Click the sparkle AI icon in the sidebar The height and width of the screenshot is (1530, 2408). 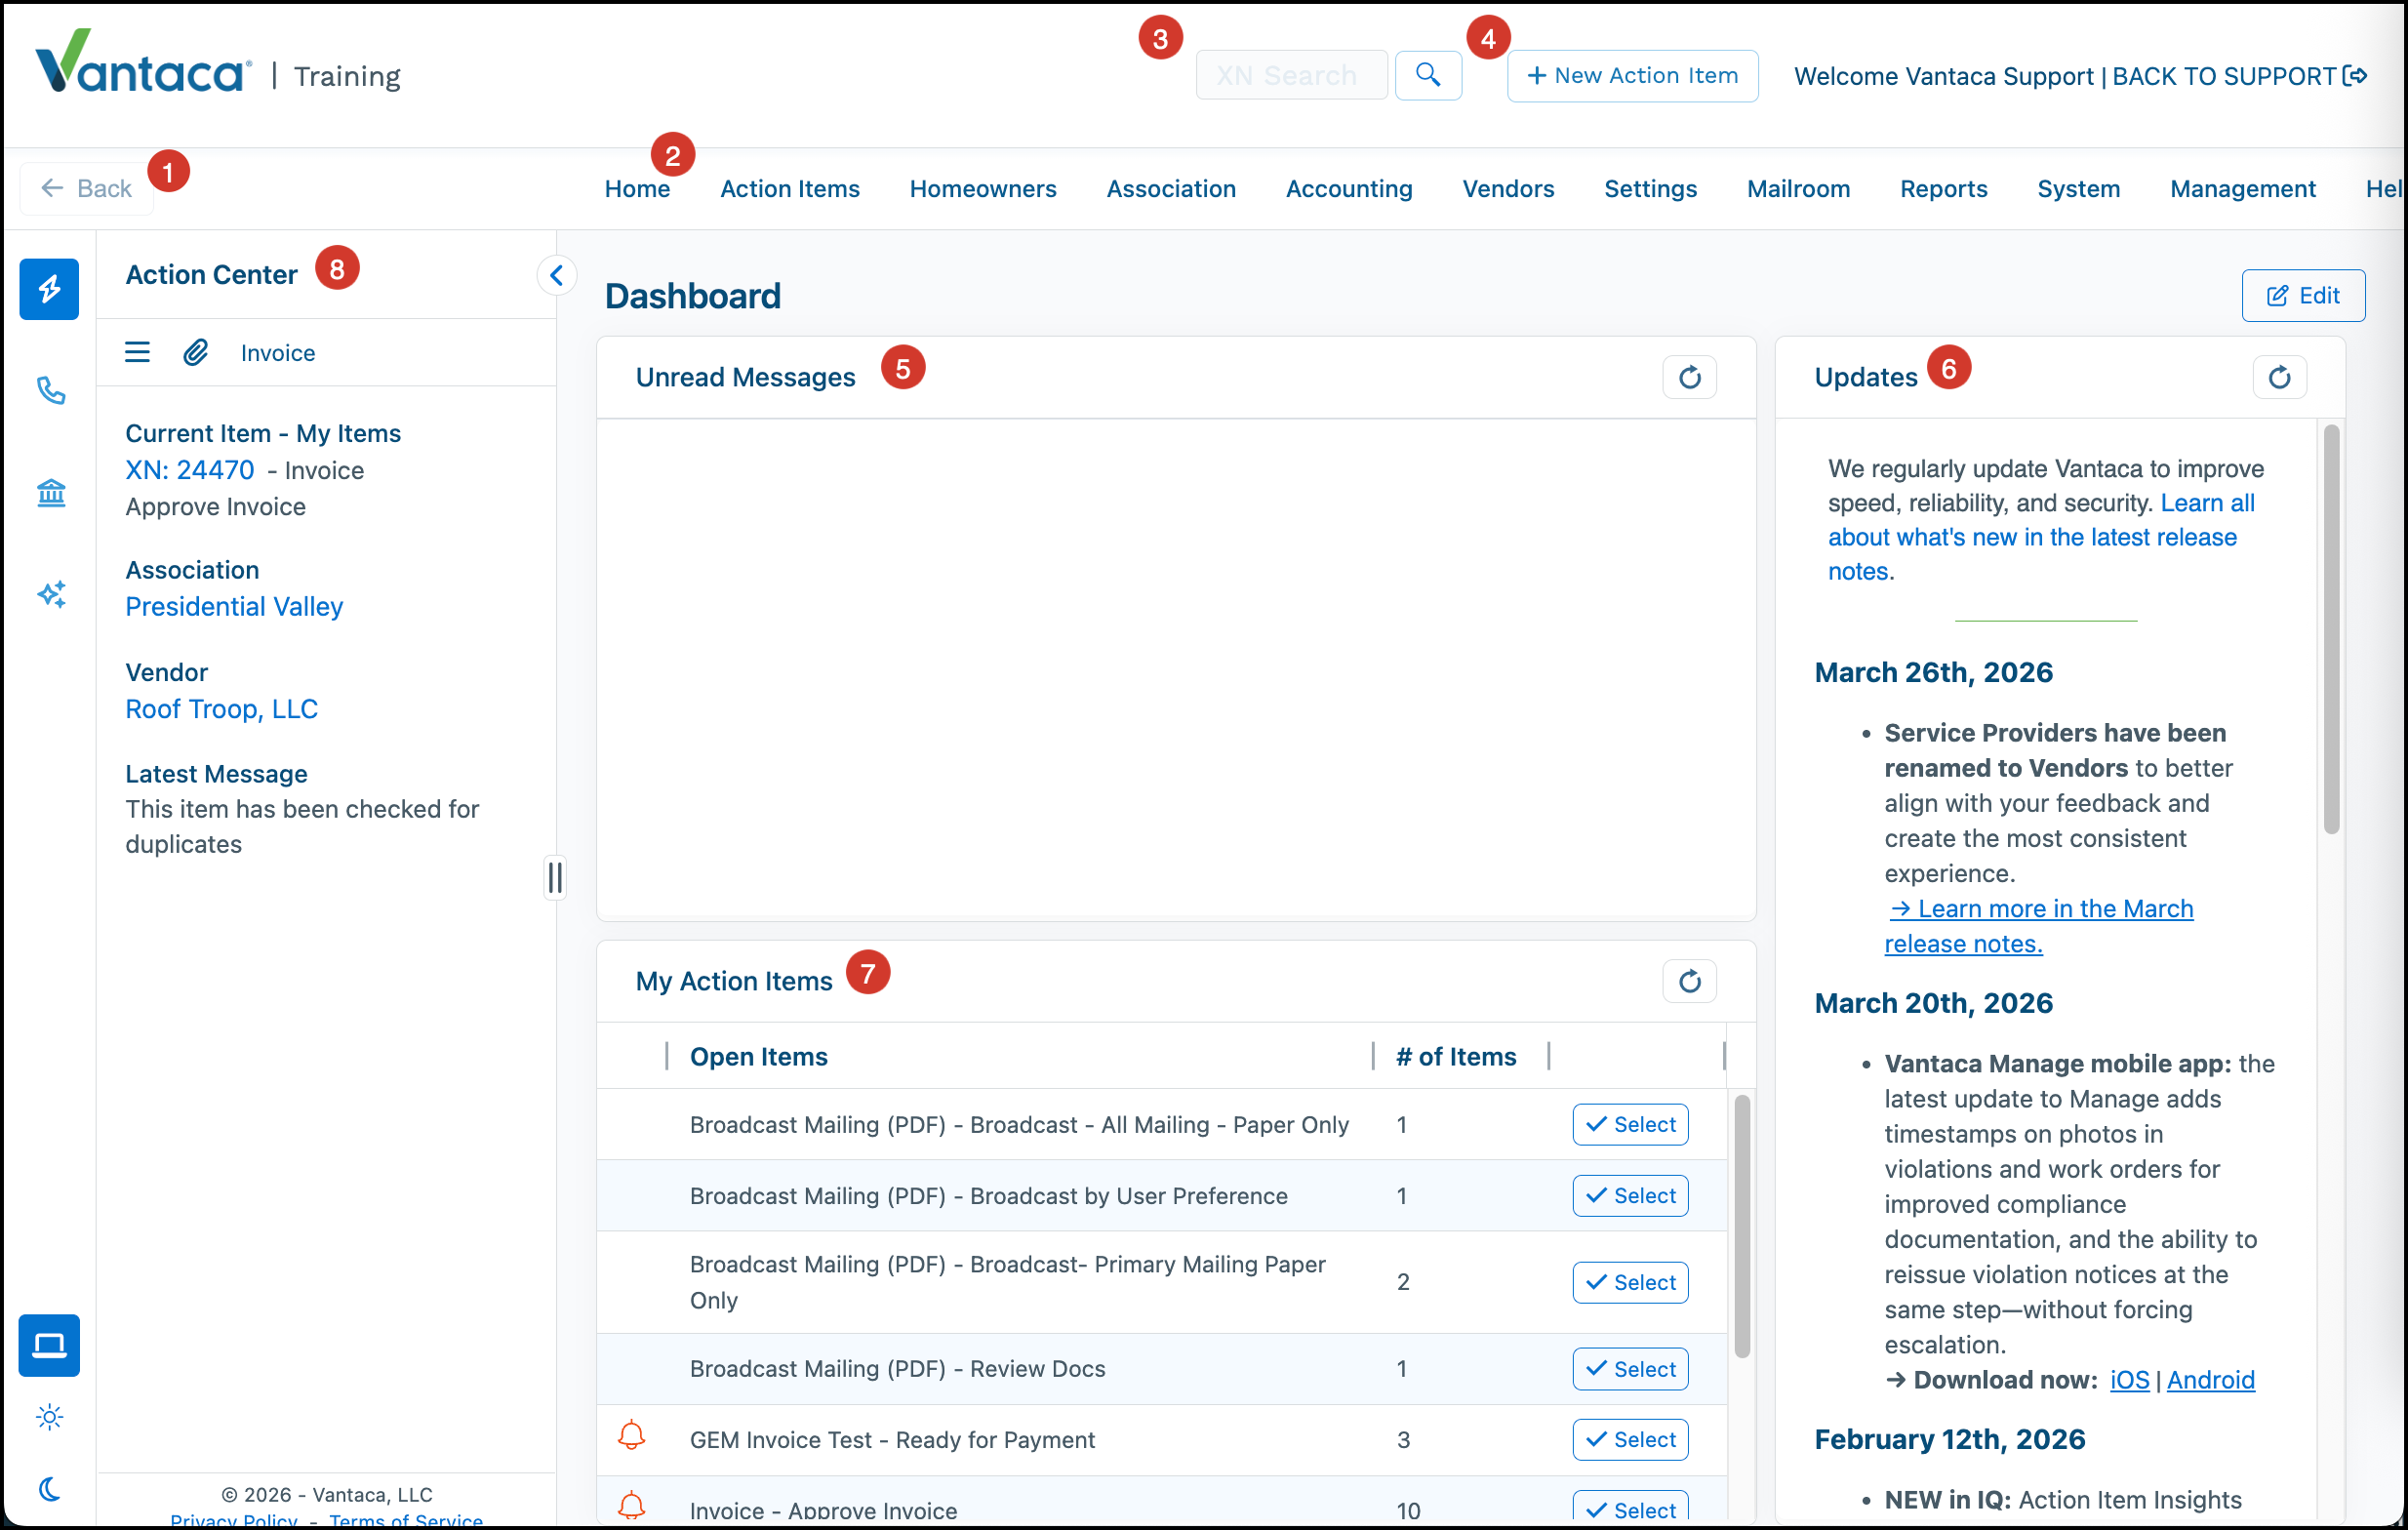coord(51,594)
